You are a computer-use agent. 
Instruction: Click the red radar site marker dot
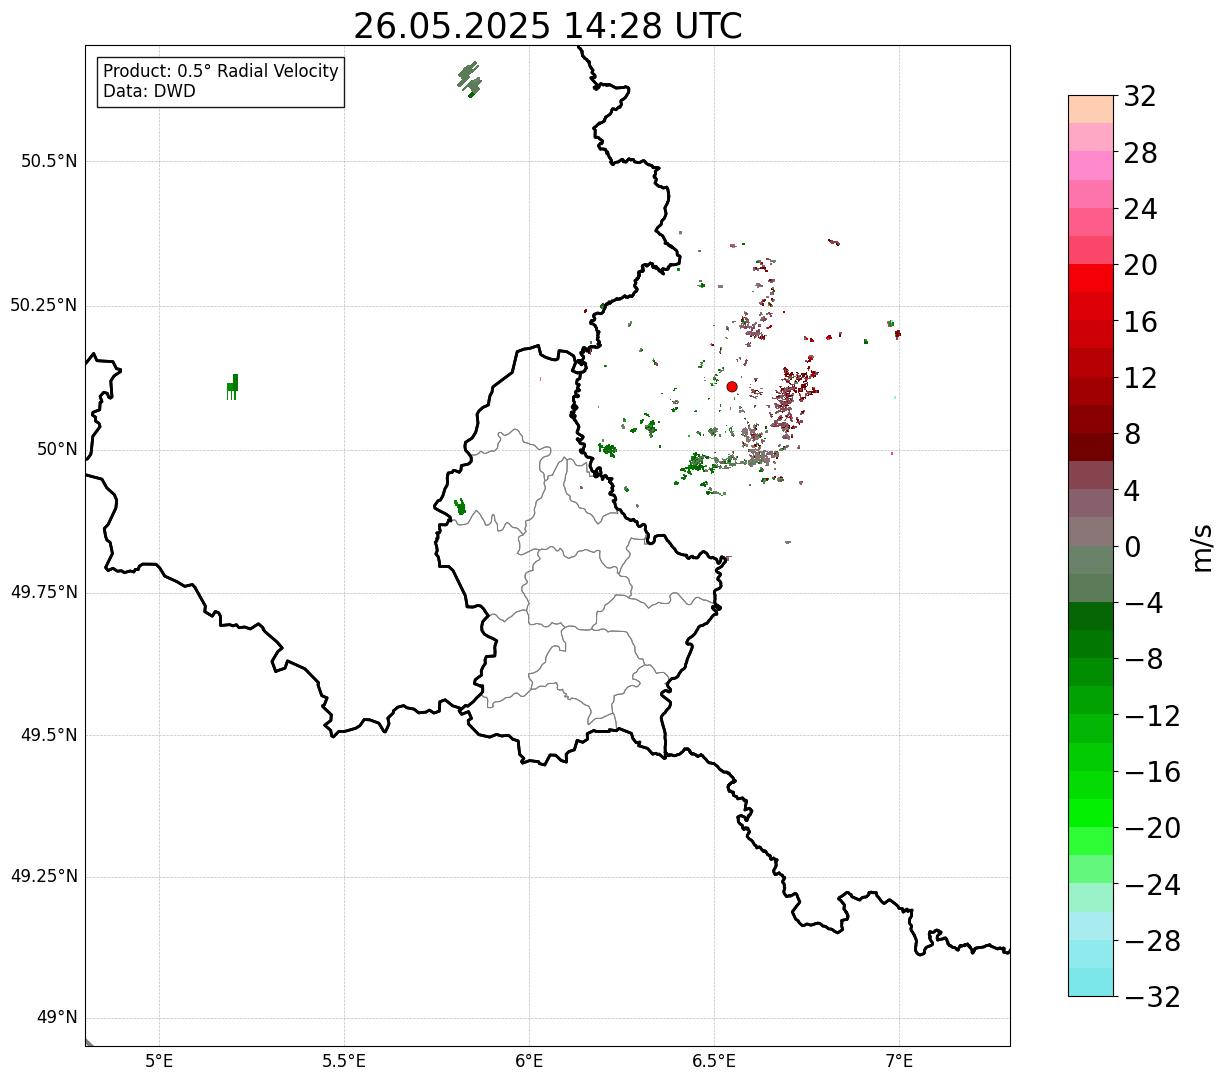click(x=732, y=387)
